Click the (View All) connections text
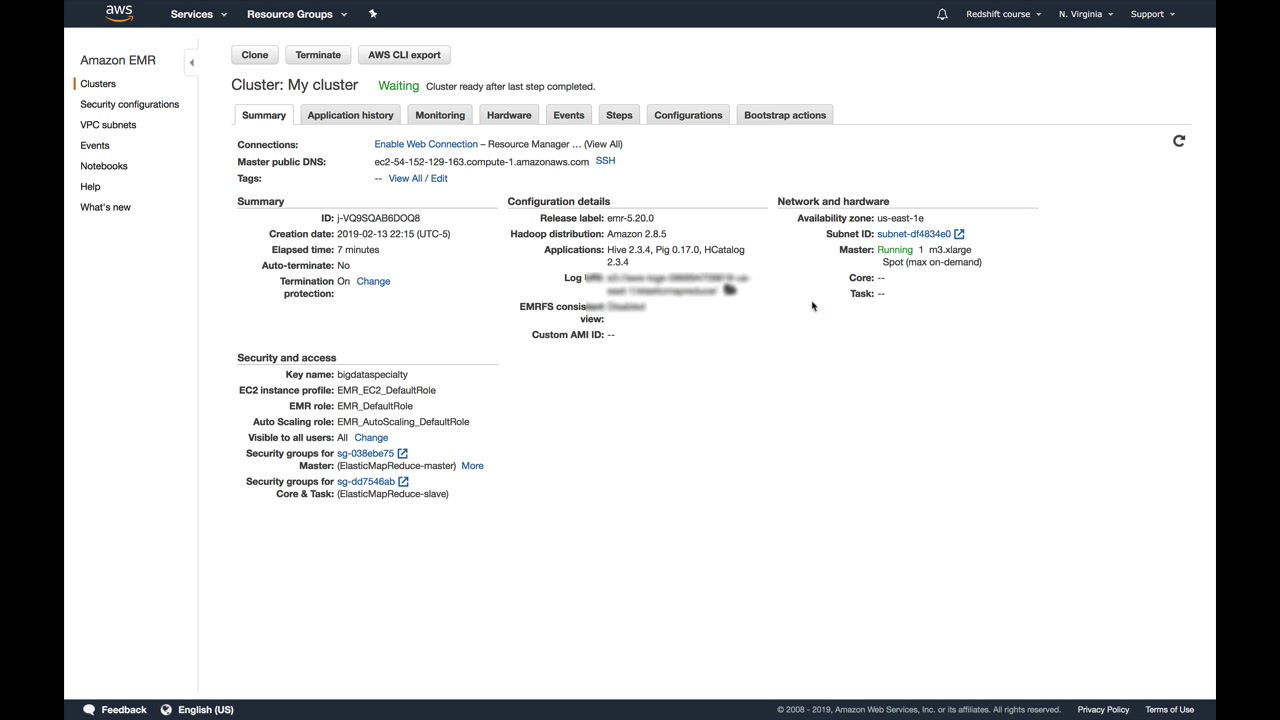 tap(603, 144)
